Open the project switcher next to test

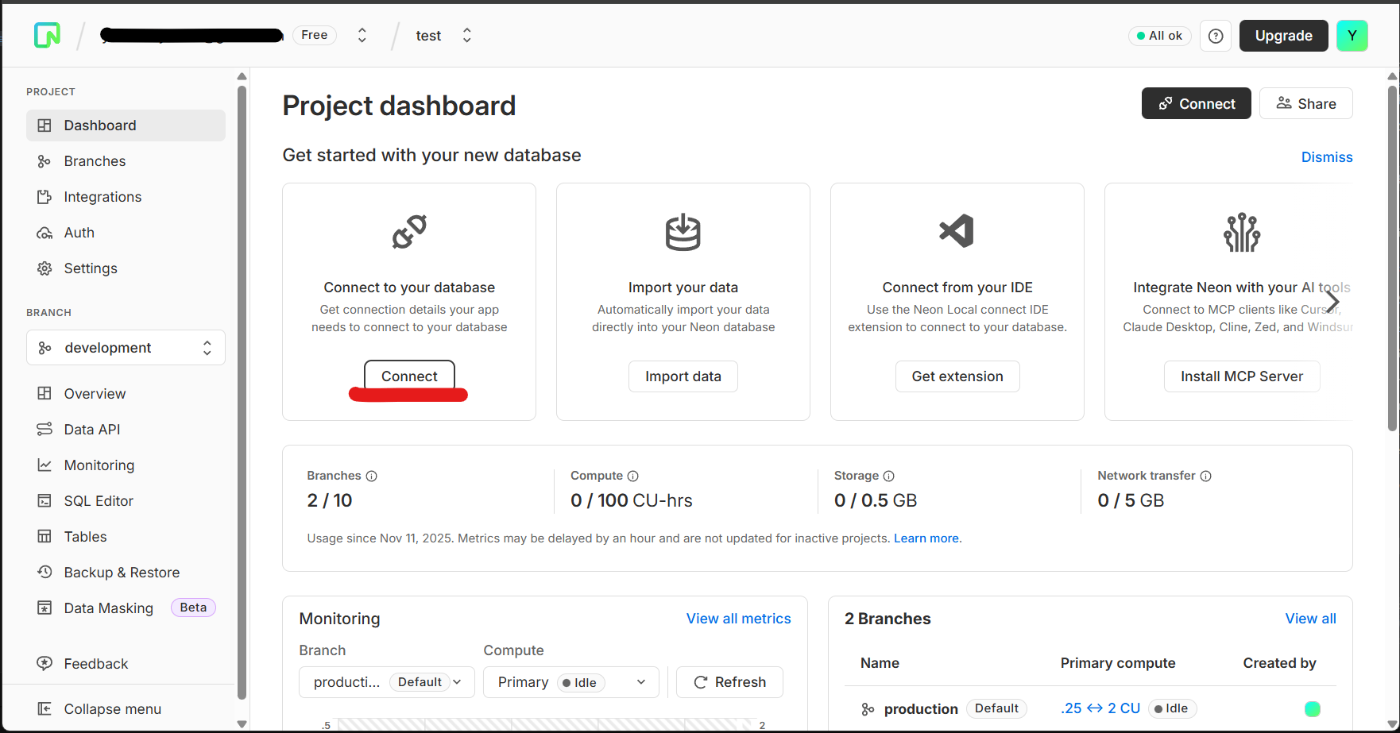coord(467,36)
